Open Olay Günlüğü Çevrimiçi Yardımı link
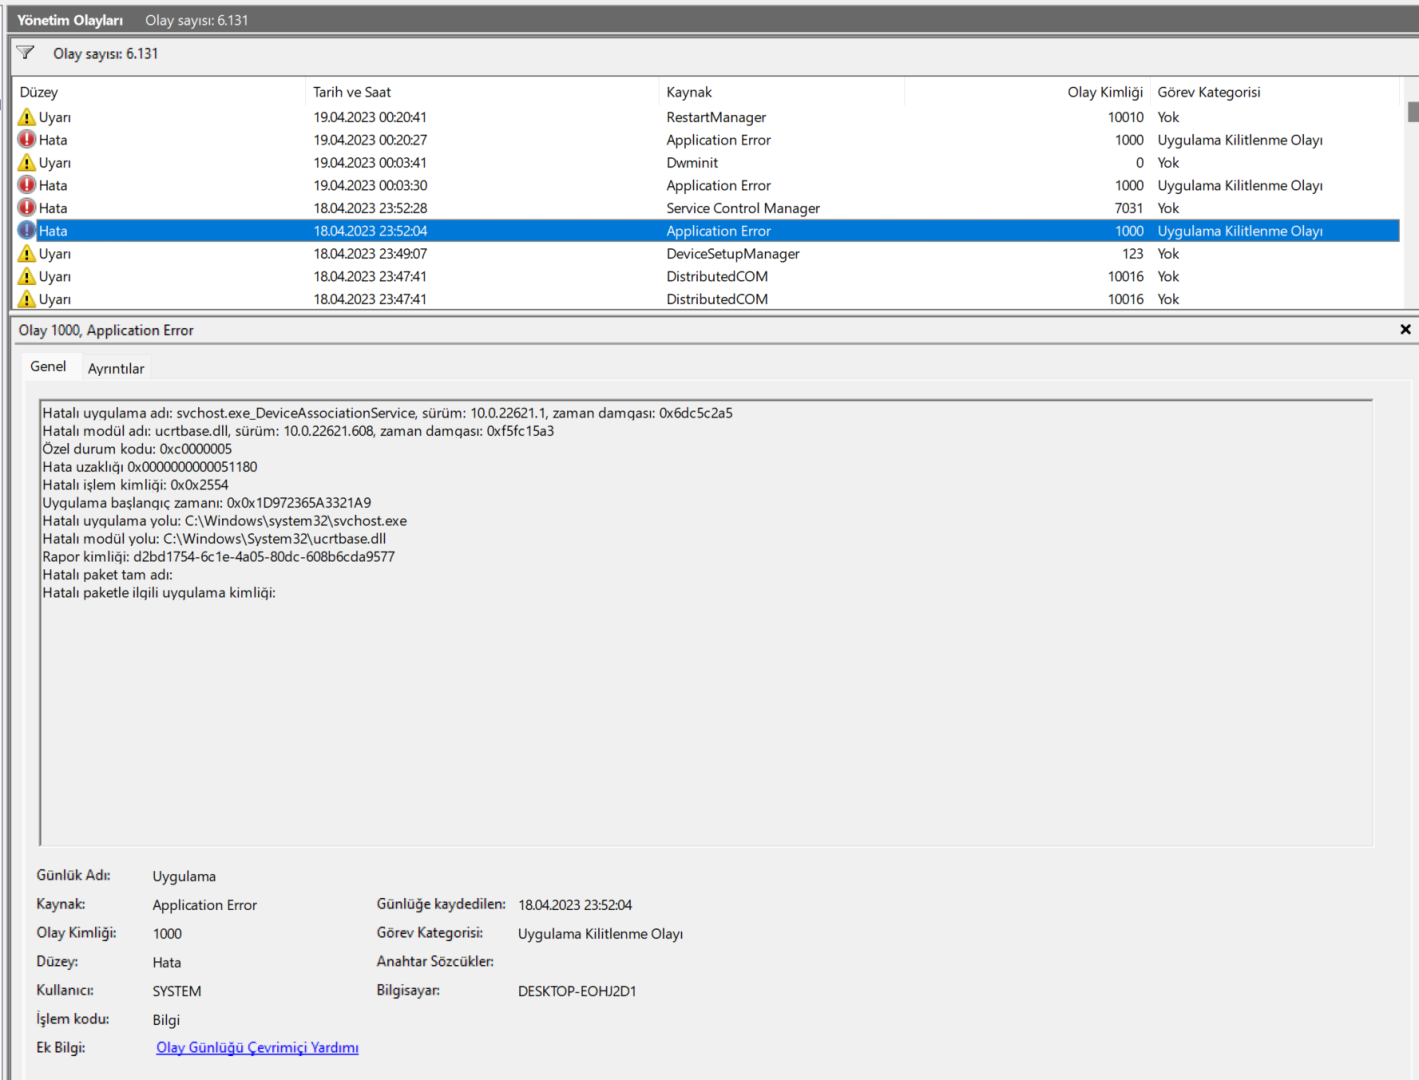 pyautogui.click(x=257, y=1047)
